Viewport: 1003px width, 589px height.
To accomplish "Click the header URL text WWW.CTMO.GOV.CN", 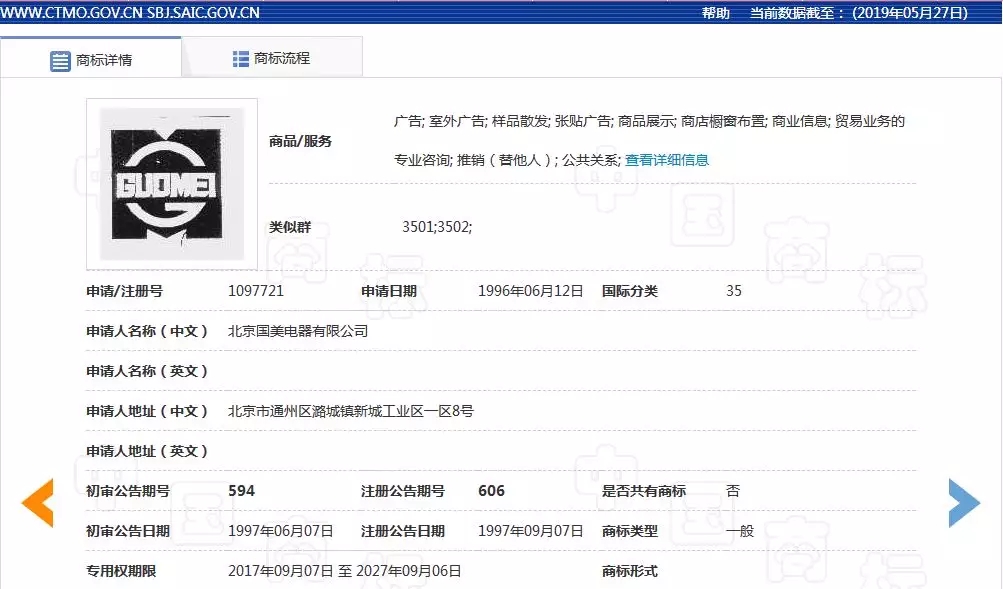I will click(72, 13).
